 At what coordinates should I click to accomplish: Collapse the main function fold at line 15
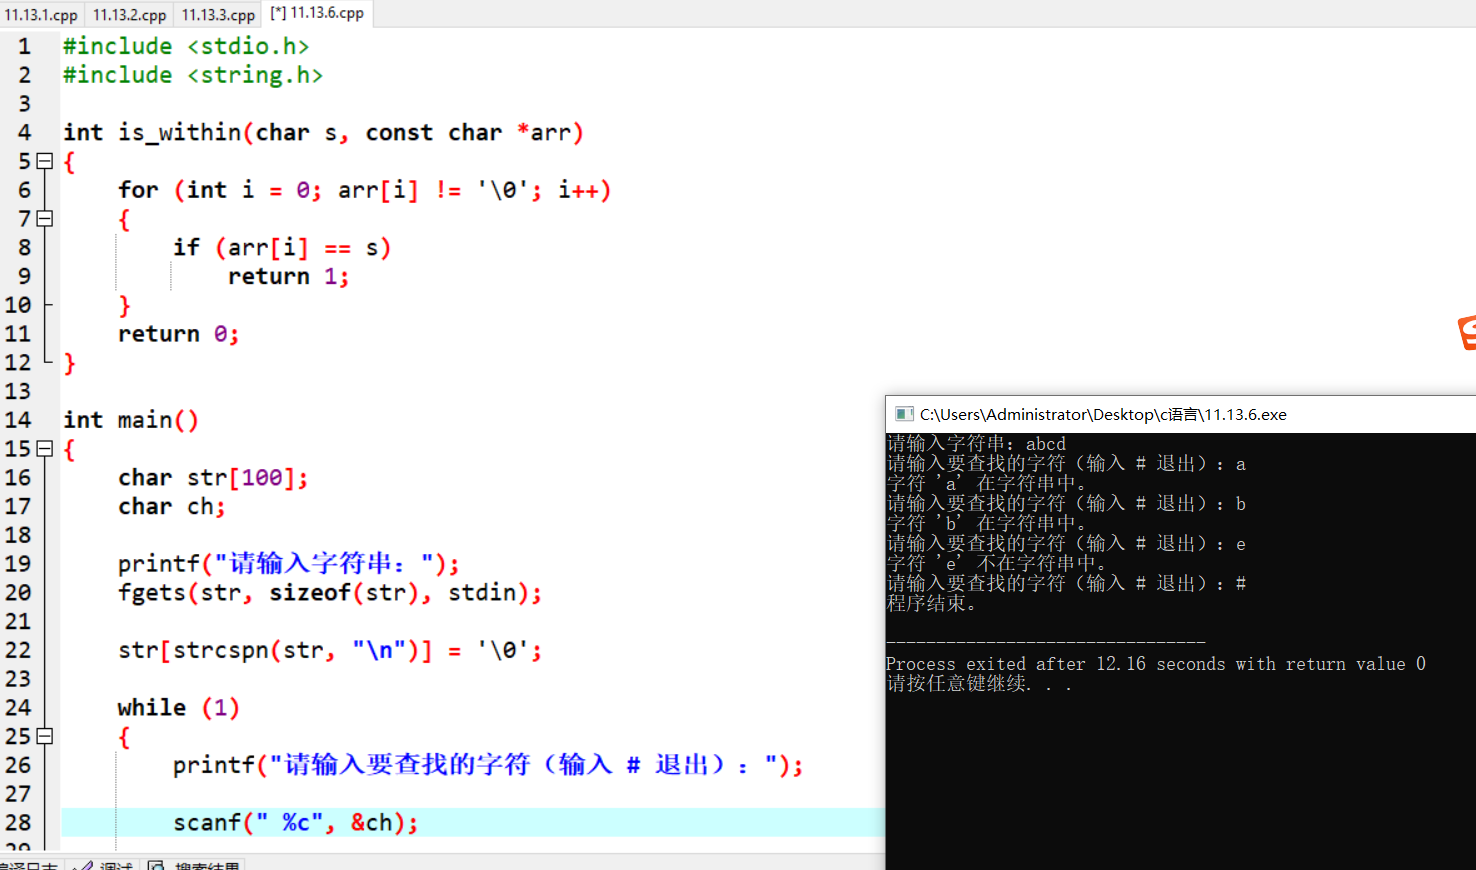pyautogui.click(x=44, y=449)
